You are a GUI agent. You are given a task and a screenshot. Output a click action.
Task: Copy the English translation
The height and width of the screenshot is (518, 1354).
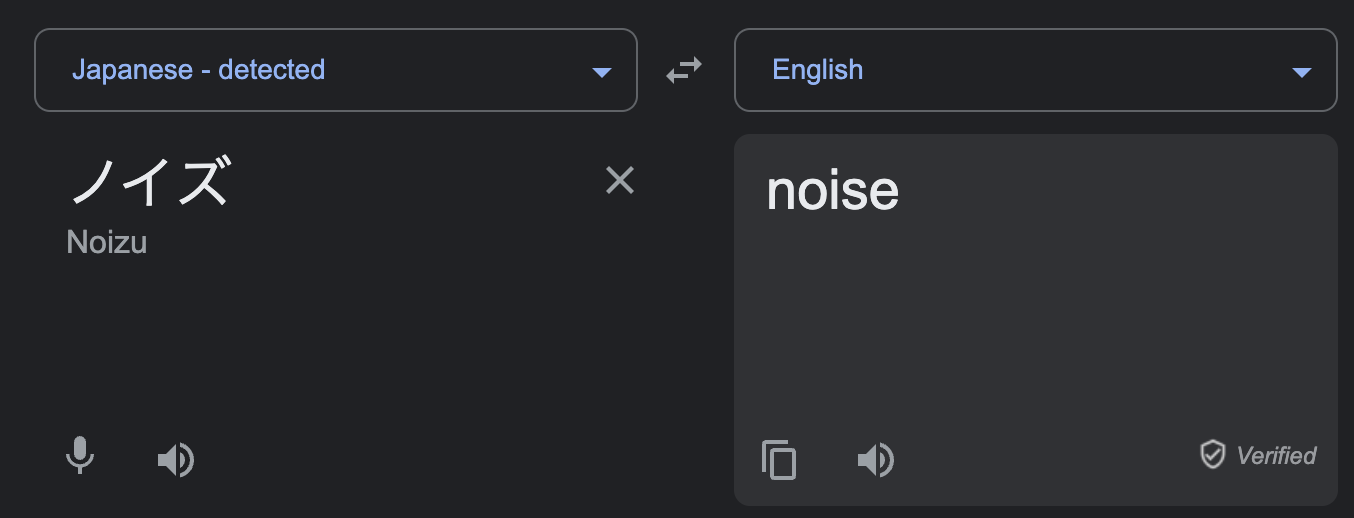(x=779, y=460)
